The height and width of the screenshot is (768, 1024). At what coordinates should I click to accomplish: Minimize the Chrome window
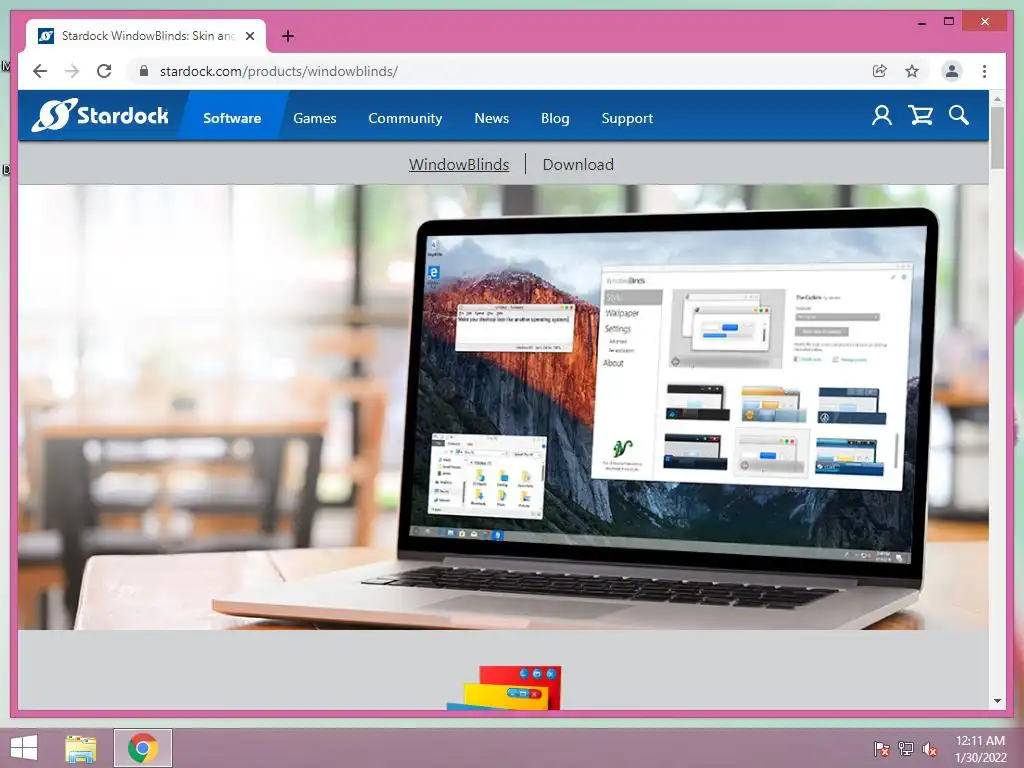[921, 22]
